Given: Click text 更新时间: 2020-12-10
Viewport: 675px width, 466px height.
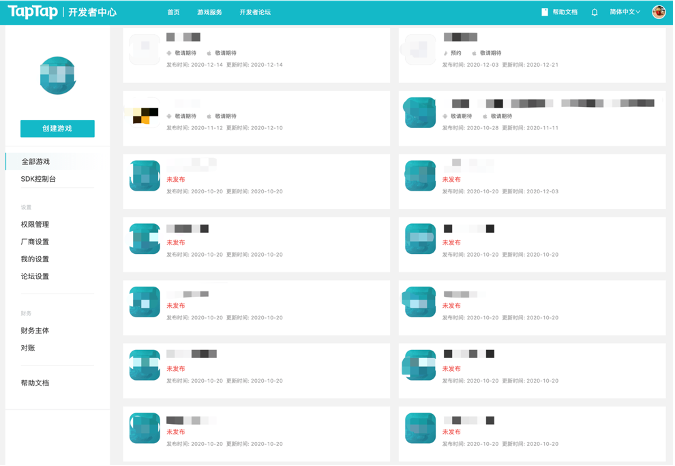Looking at the screenshot, I should pos(255,128).
